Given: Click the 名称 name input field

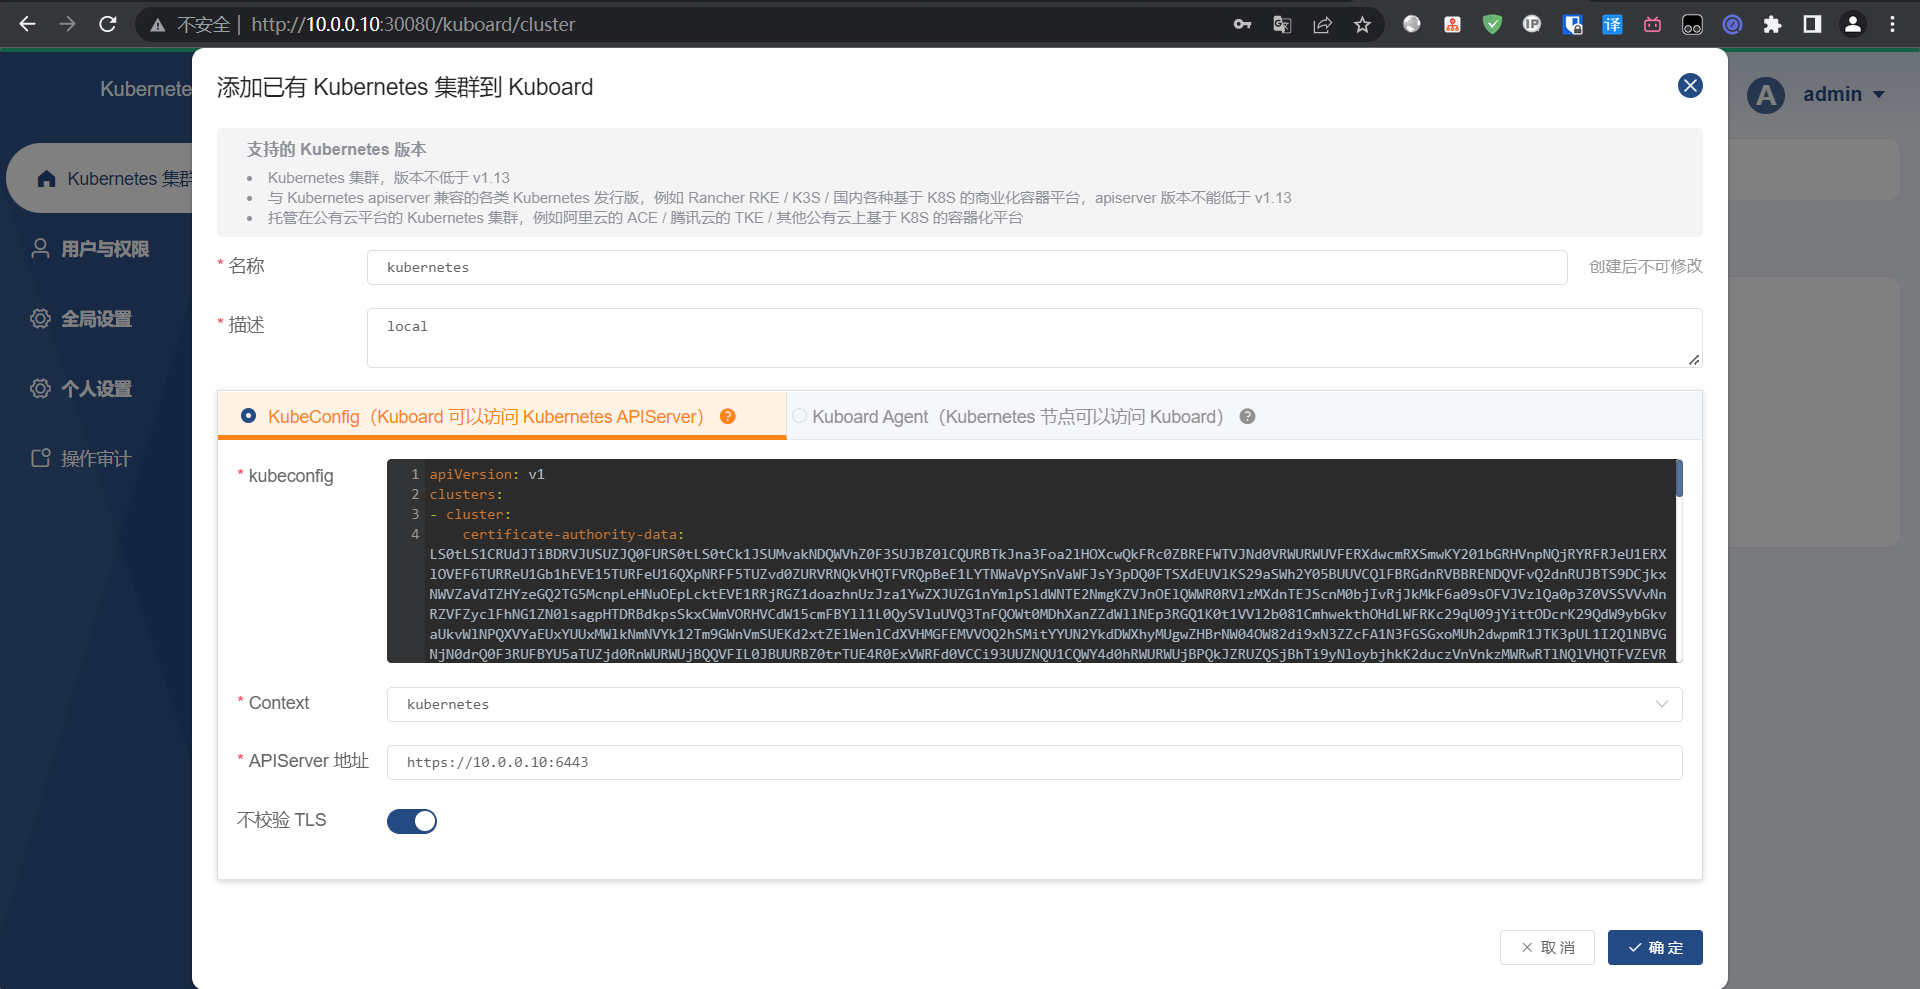Looking at the screenshot, I should pyautogui.click(x=966, y=267).
